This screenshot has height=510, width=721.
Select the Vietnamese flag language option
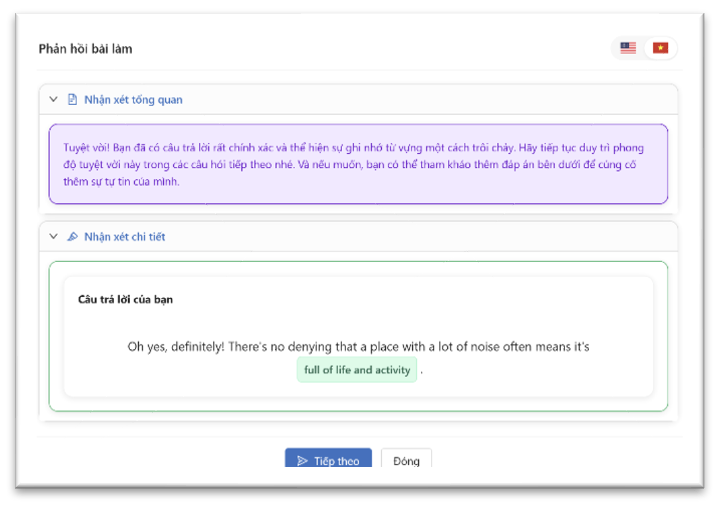coord(660,48)
